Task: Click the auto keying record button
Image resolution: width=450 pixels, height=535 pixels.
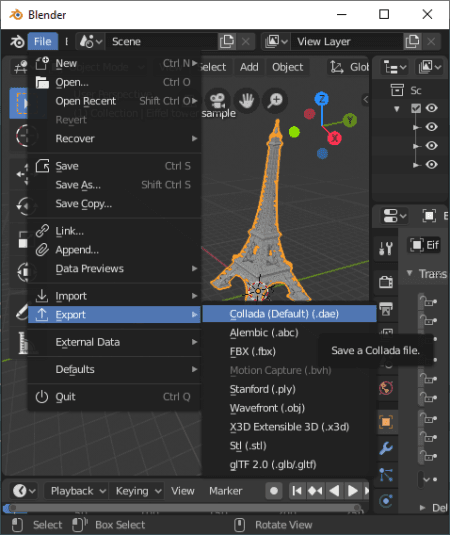Action: click(x=274, y=491)
